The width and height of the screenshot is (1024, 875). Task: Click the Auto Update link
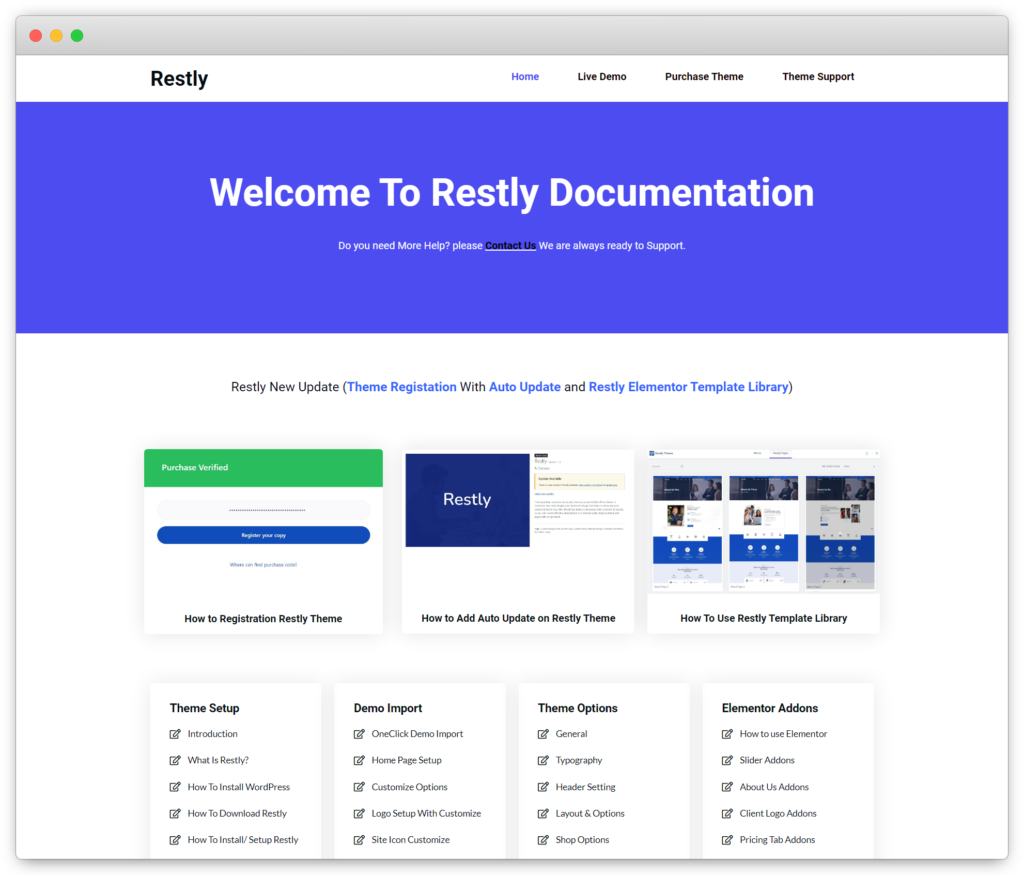(524, 386)
